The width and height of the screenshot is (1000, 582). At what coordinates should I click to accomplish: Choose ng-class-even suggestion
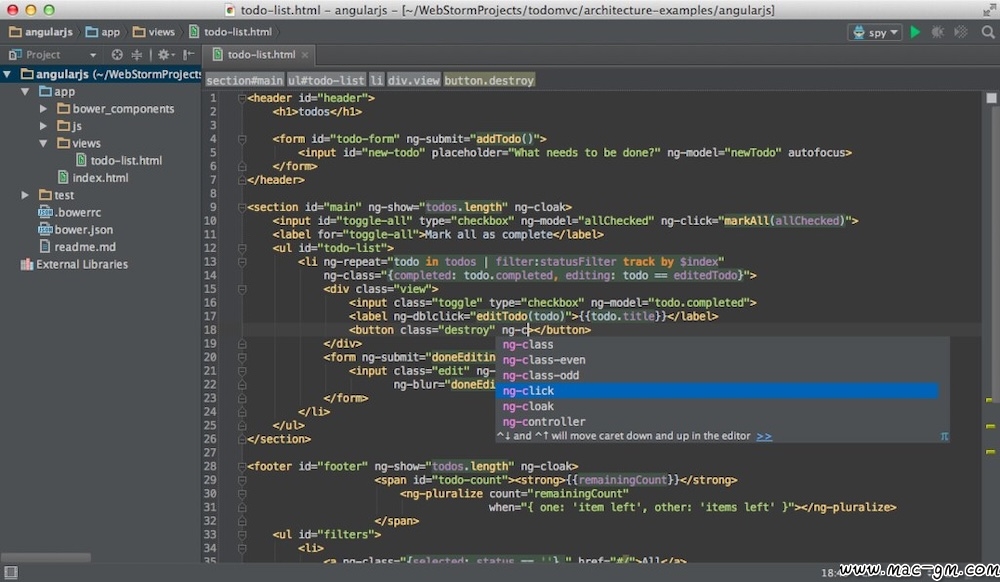tap(717, 360)
